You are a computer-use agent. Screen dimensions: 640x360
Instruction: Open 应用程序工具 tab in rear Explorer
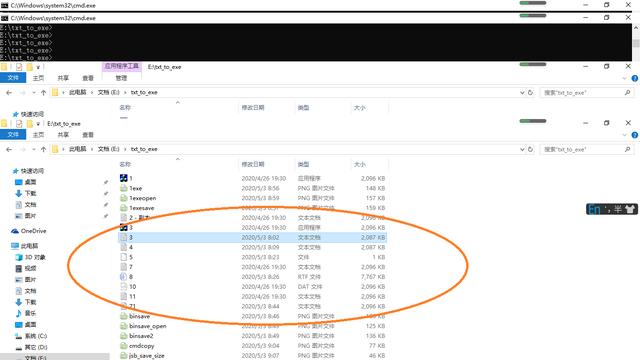click(x=121, y=66)
